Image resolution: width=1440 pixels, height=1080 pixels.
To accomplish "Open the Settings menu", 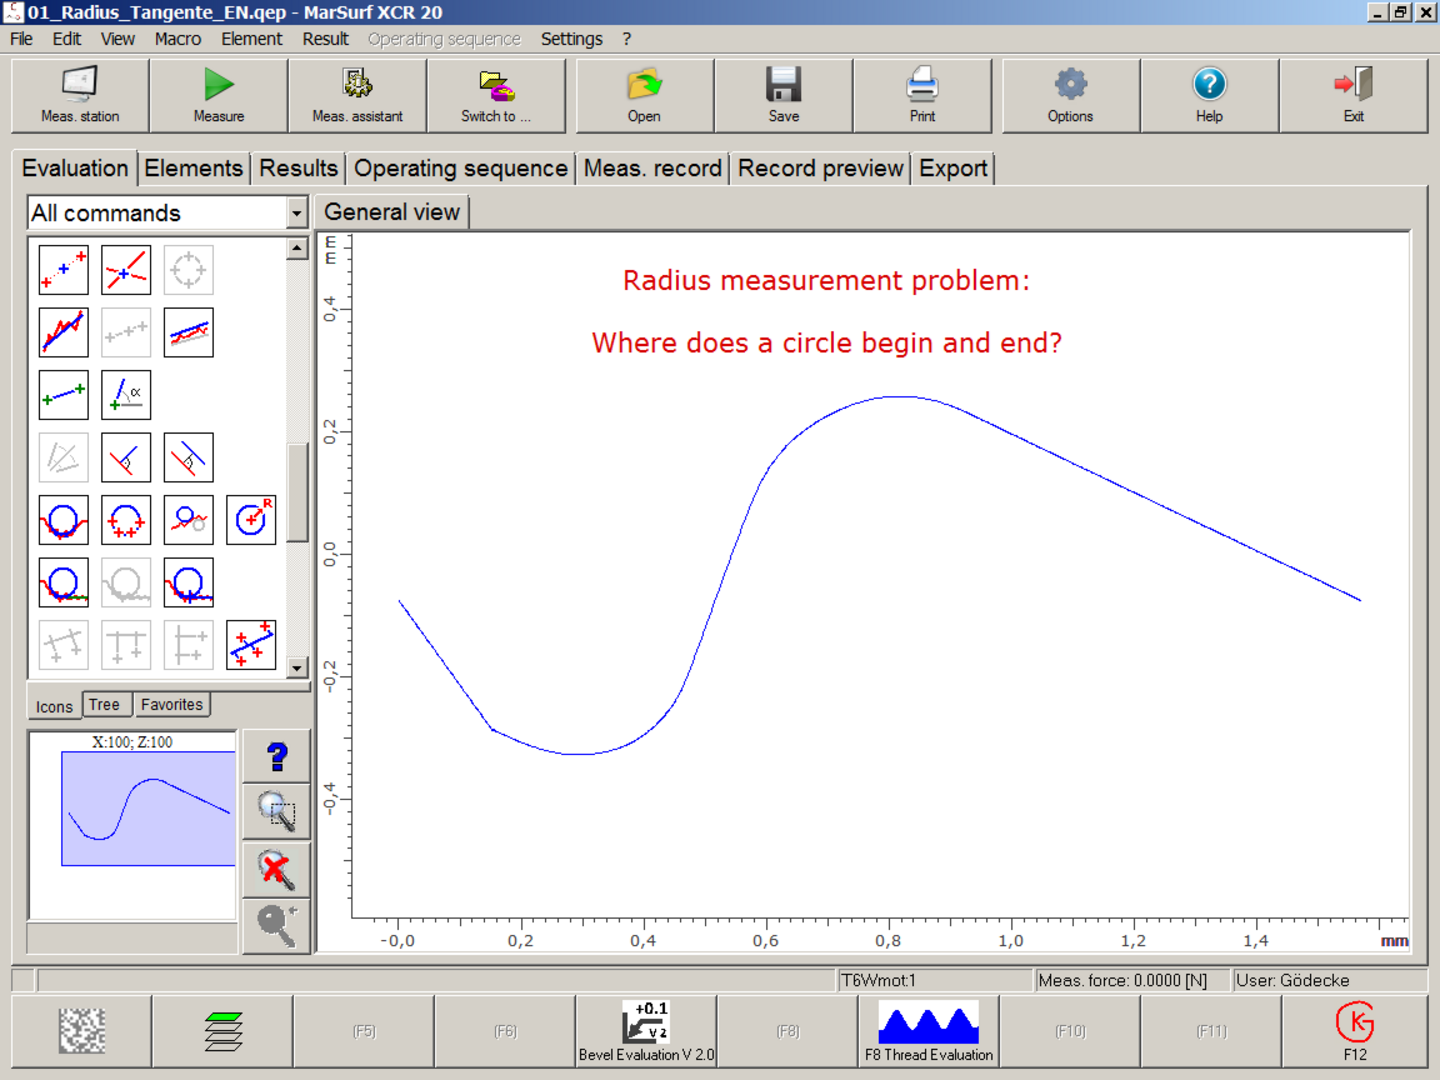I will pos(572,39).
